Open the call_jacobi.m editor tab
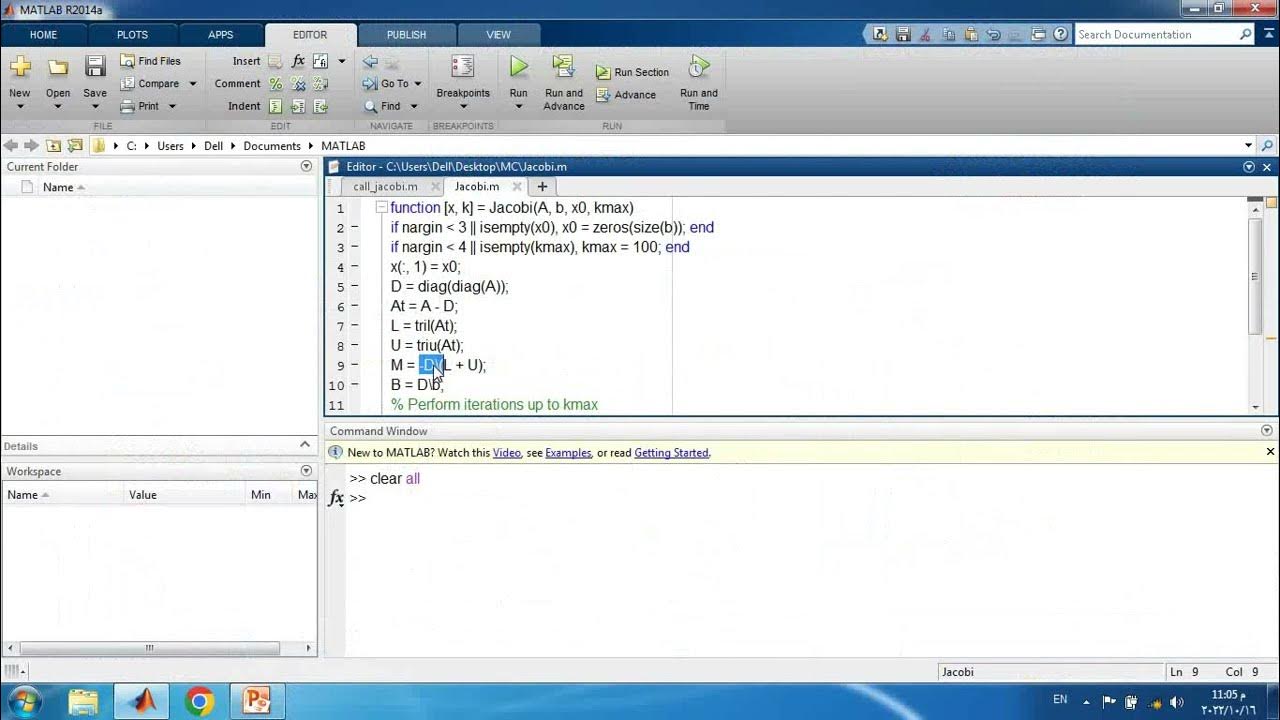 pos(385,187)
